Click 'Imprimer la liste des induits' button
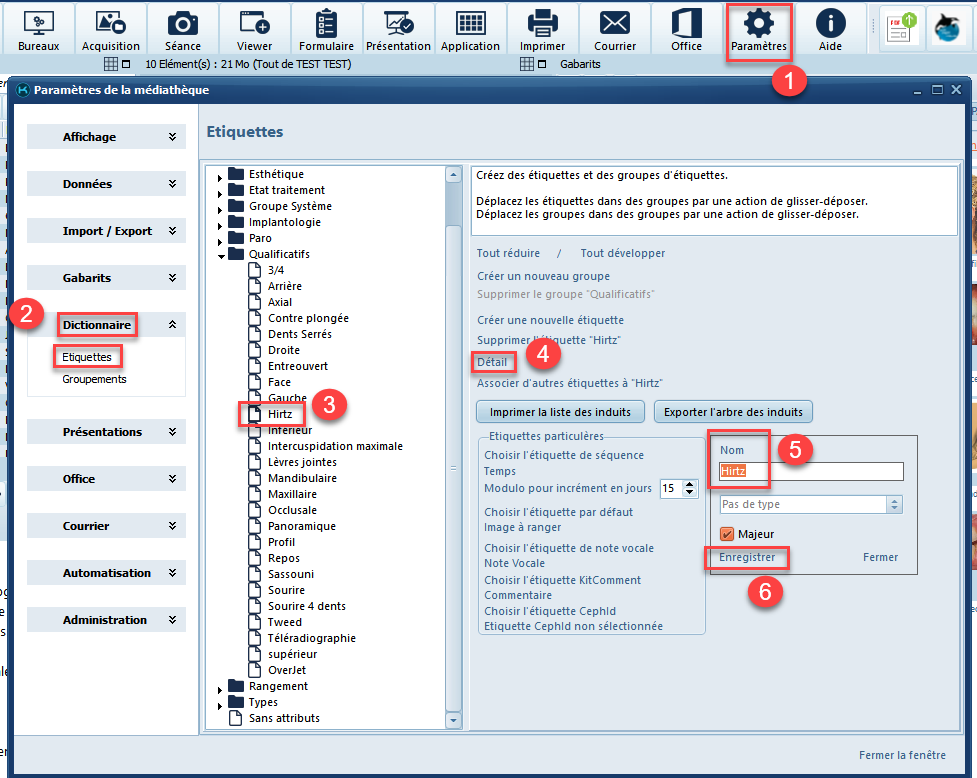The height and width of the screenshot is (778, 977). tap(560, 412)
